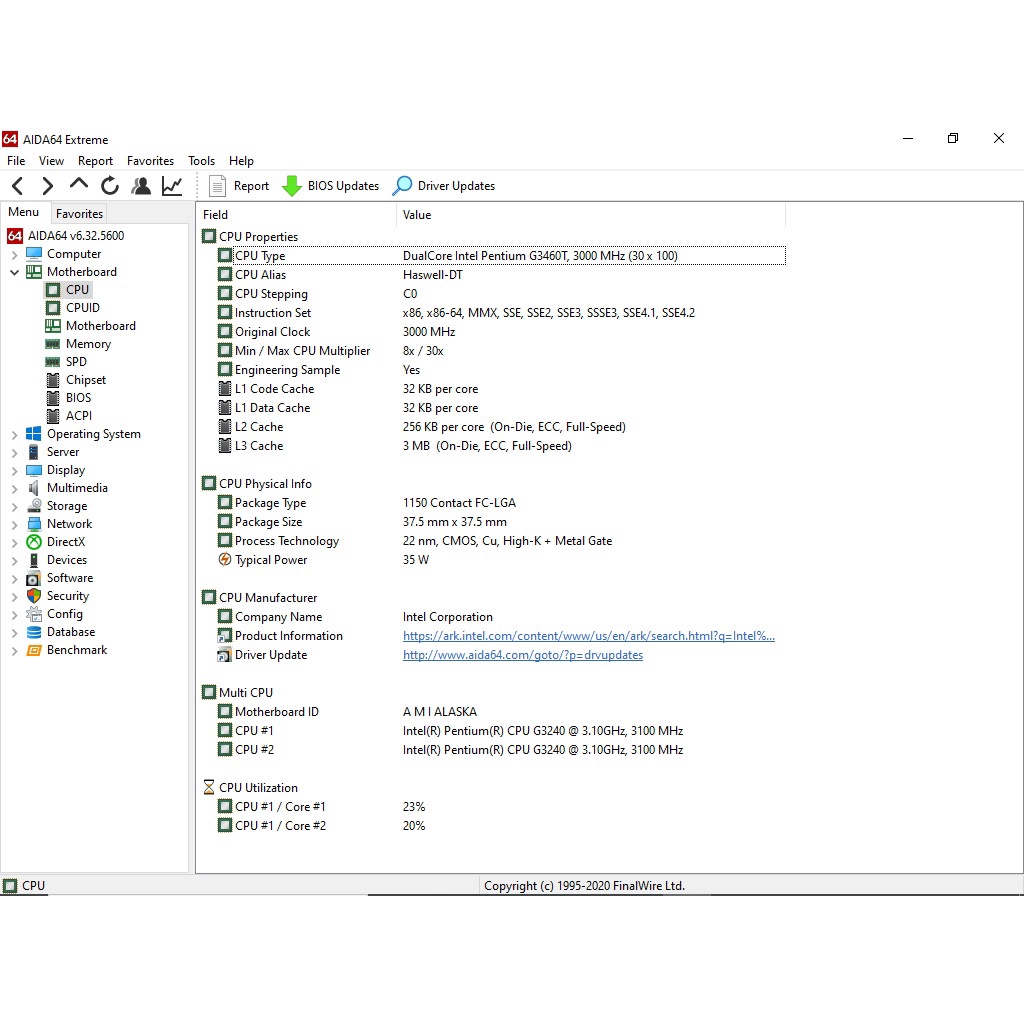The height and width of the screenshot is (1024, 1024).
Task: Select CPU in the Motherboard tree
Action: point(77,289)
